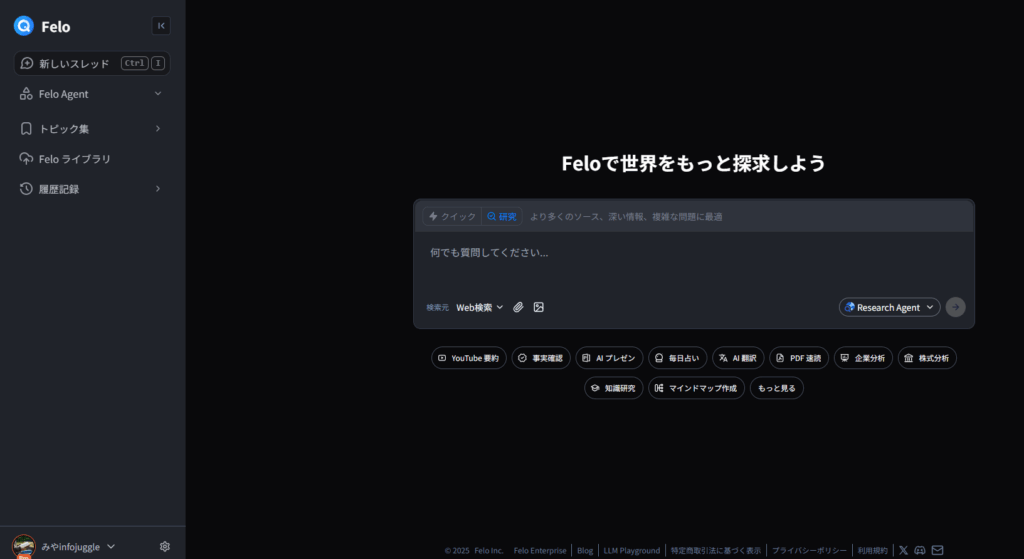Switch to クイック mode
Screen dimensions: 1024x559
[x=452, y=216]
